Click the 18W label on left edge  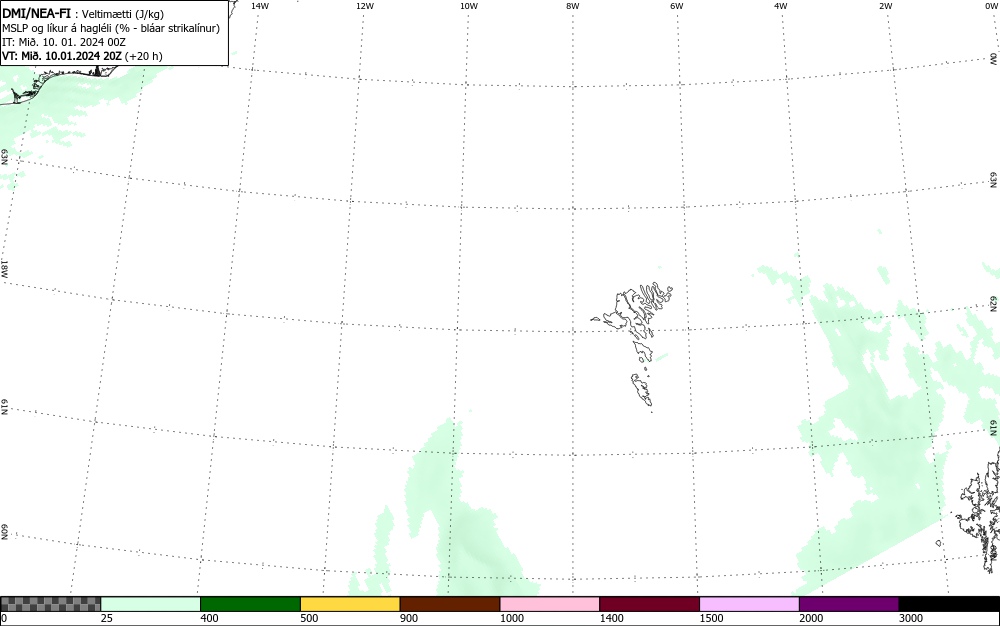(4, 268)
